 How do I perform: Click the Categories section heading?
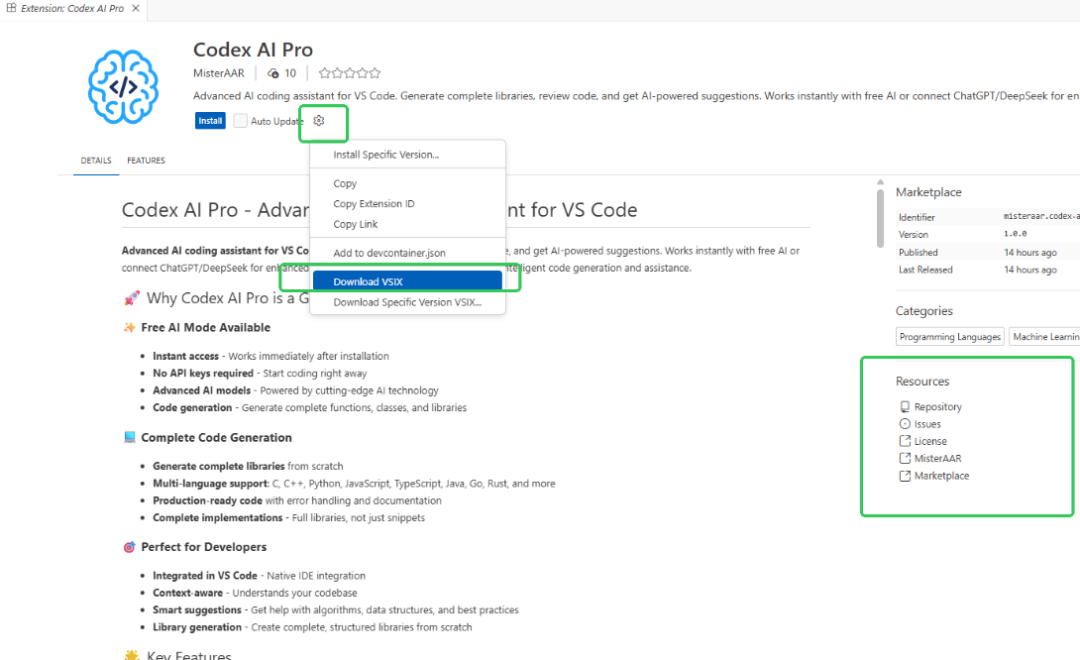924,311
